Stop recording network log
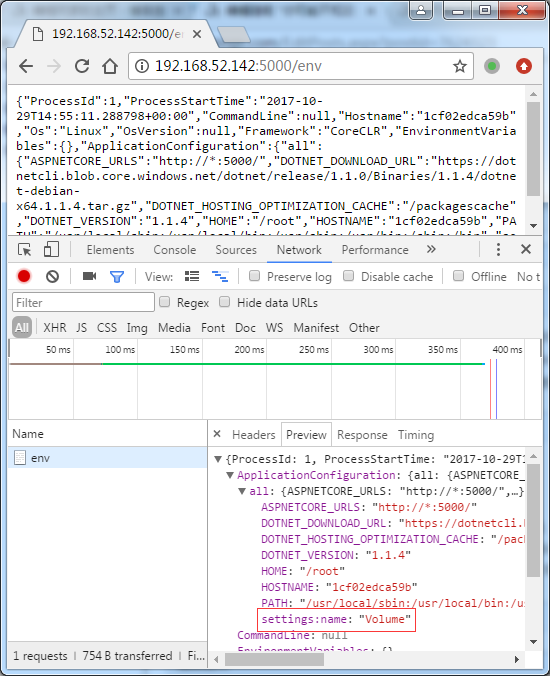Screen dimensions: 550x676 [x=24, y=276]
